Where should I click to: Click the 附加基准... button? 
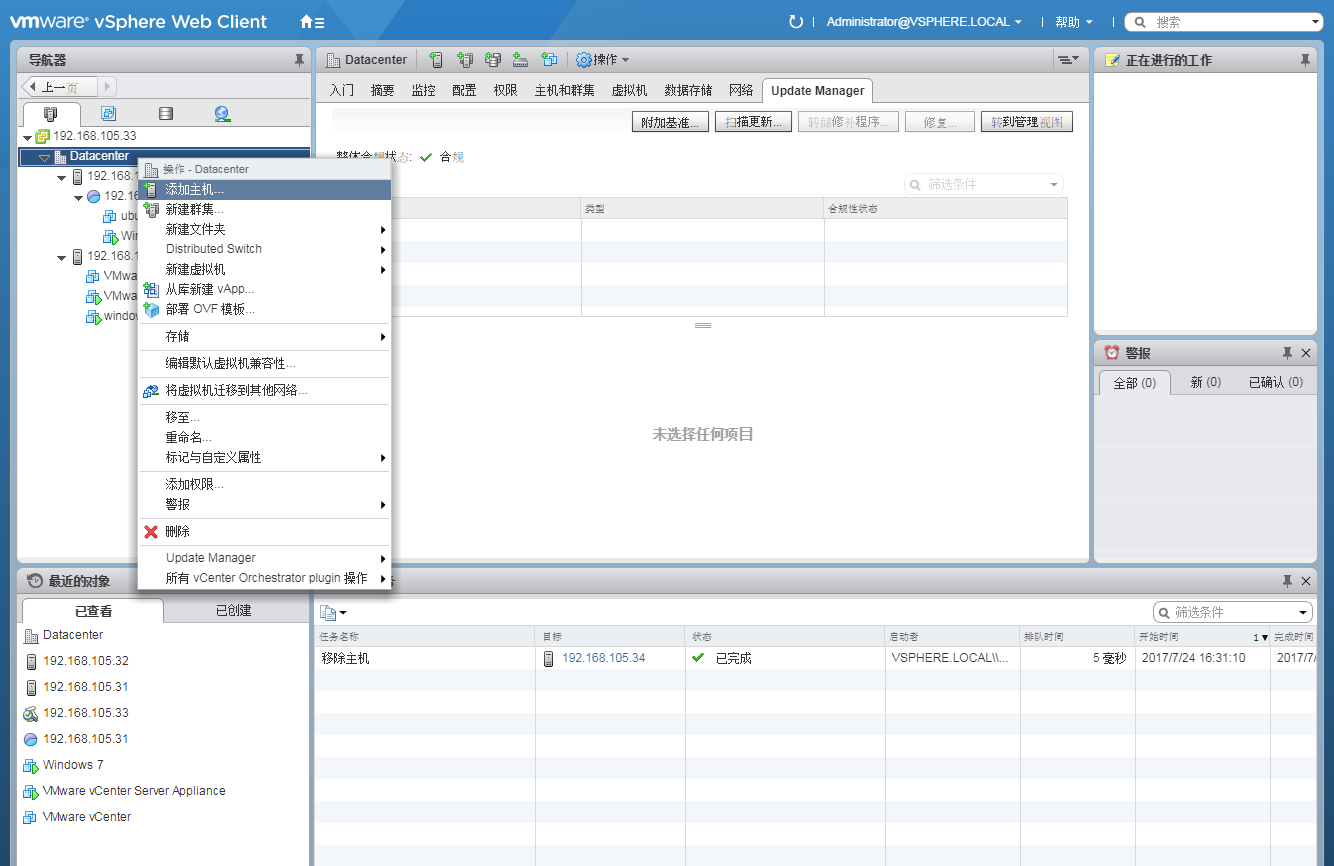[x=670, y=122]
